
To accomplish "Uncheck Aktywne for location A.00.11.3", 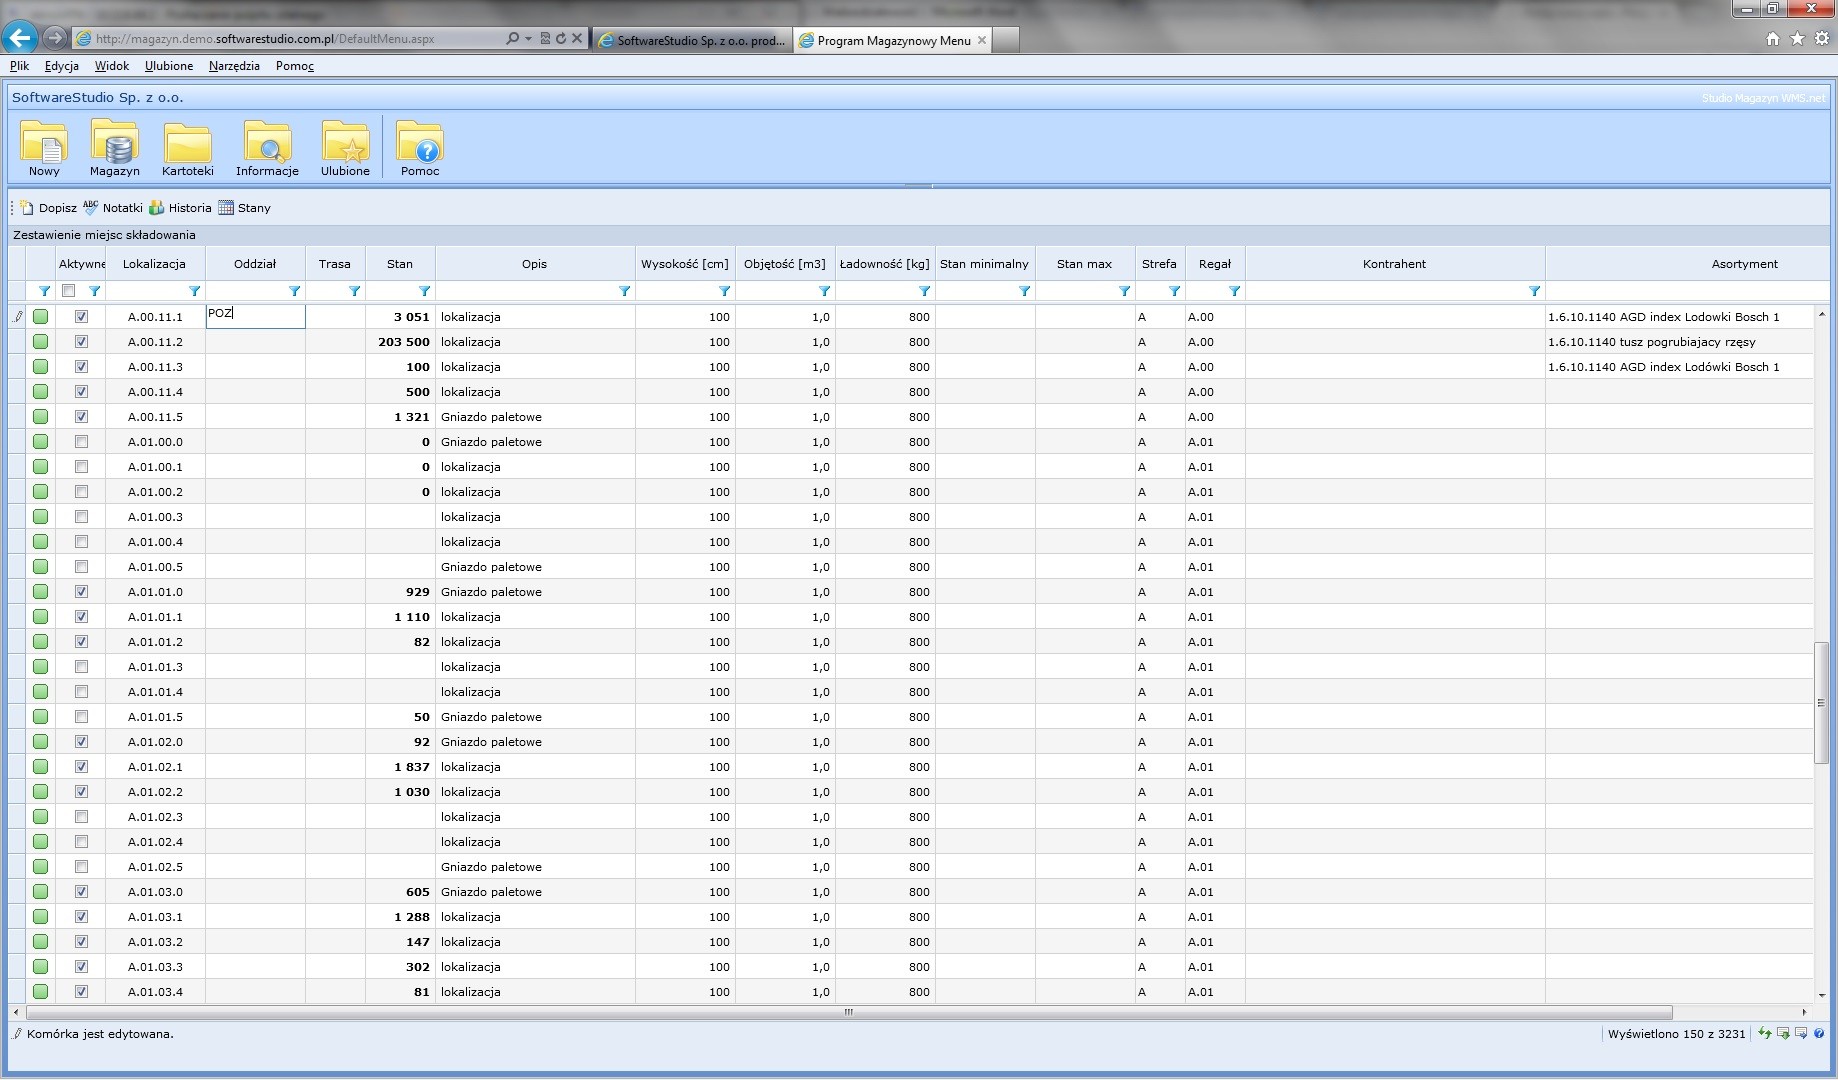I will point(82,367).
